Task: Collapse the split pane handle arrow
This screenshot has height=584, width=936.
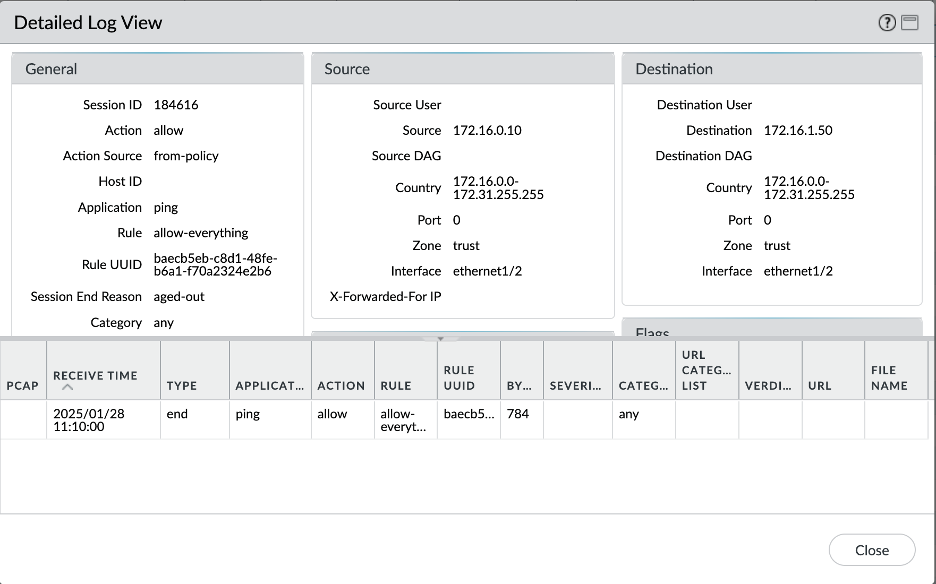Action: (x=441, y=338)
